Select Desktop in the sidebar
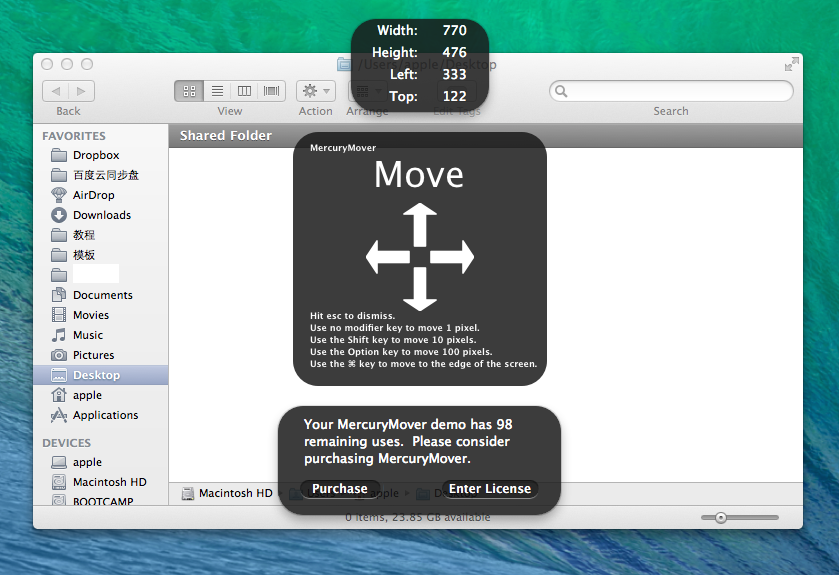The image size is (839, 575). (101, 375)
